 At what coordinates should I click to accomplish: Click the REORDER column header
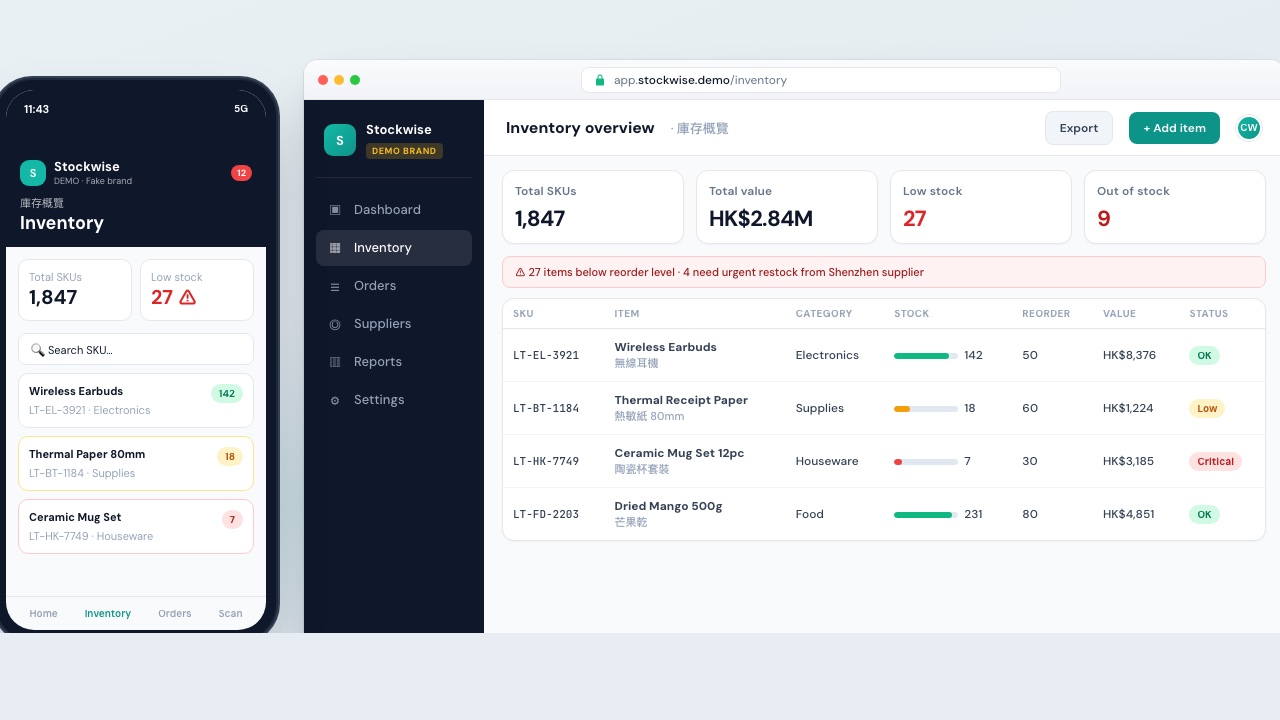click(1046, 313)
